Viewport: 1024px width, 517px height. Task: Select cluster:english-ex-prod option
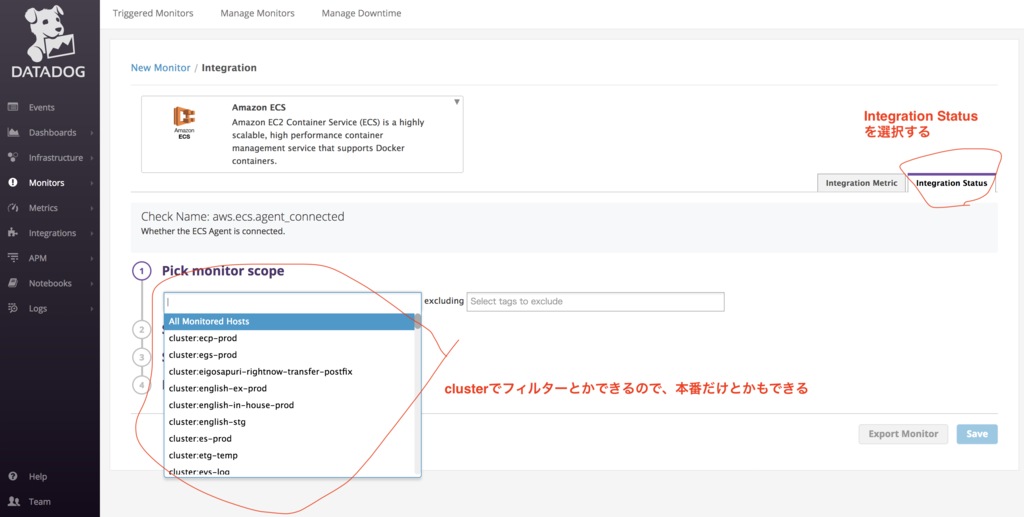(x=289, y=388)
